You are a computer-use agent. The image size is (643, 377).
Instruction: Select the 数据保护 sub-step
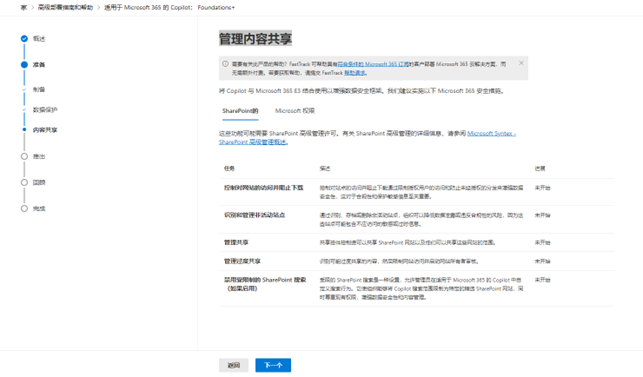tap(45, 110)
